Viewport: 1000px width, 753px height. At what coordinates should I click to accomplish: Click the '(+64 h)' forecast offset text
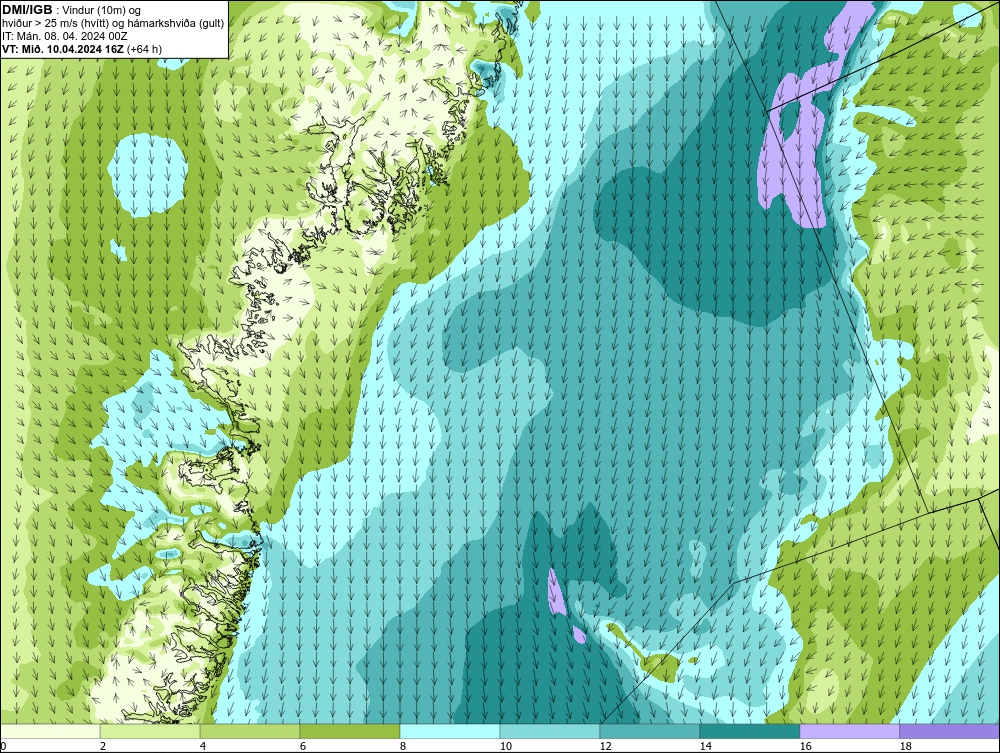[145, 48]
